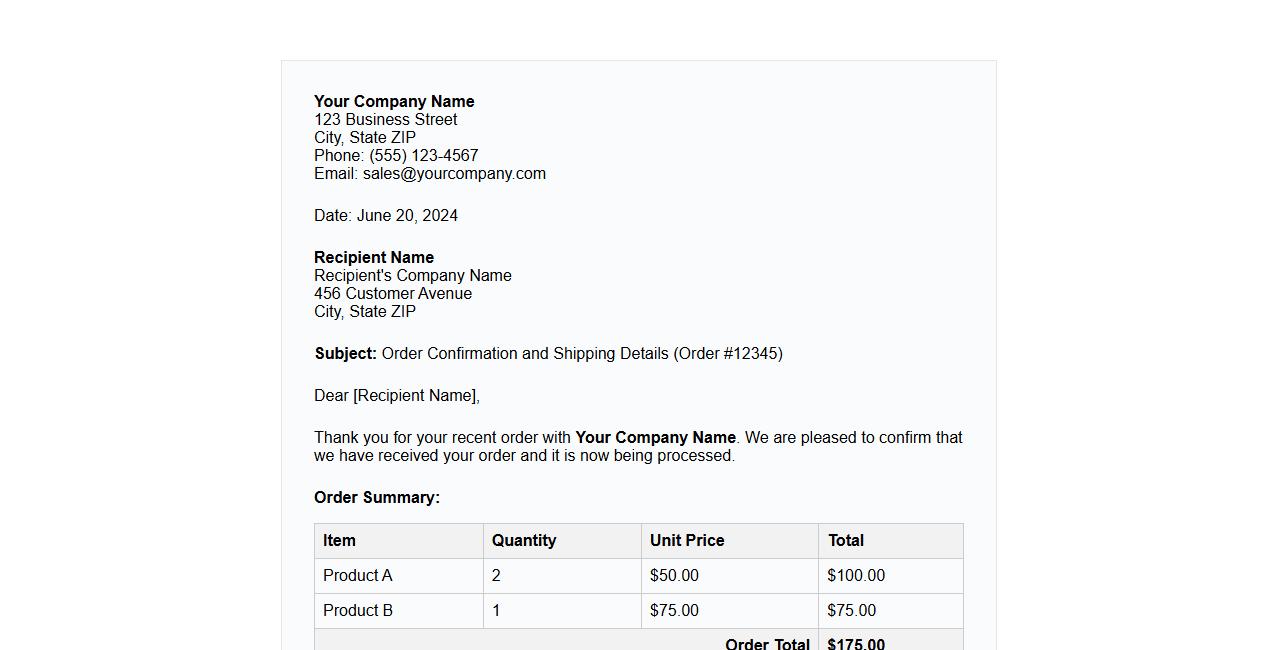Screen dimensions: 1278x650
Task: Click the date June 20, 2024
Action: coord(407,215)
